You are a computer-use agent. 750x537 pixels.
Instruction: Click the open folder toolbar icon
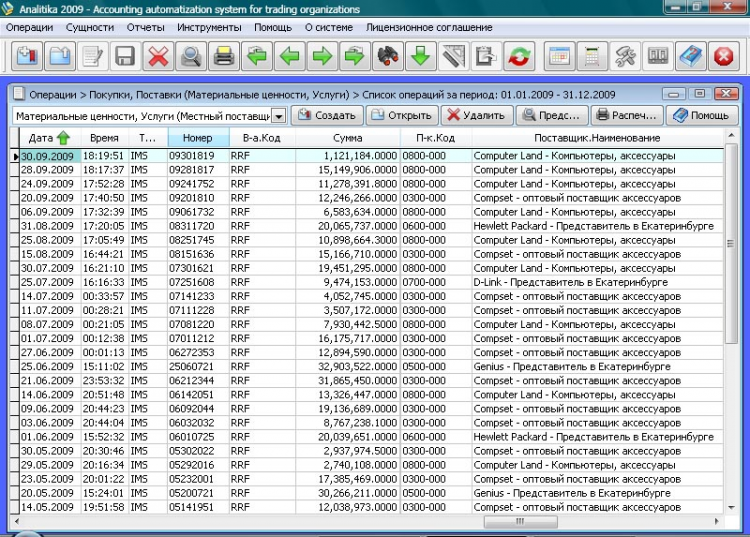[x=60, y=56]
